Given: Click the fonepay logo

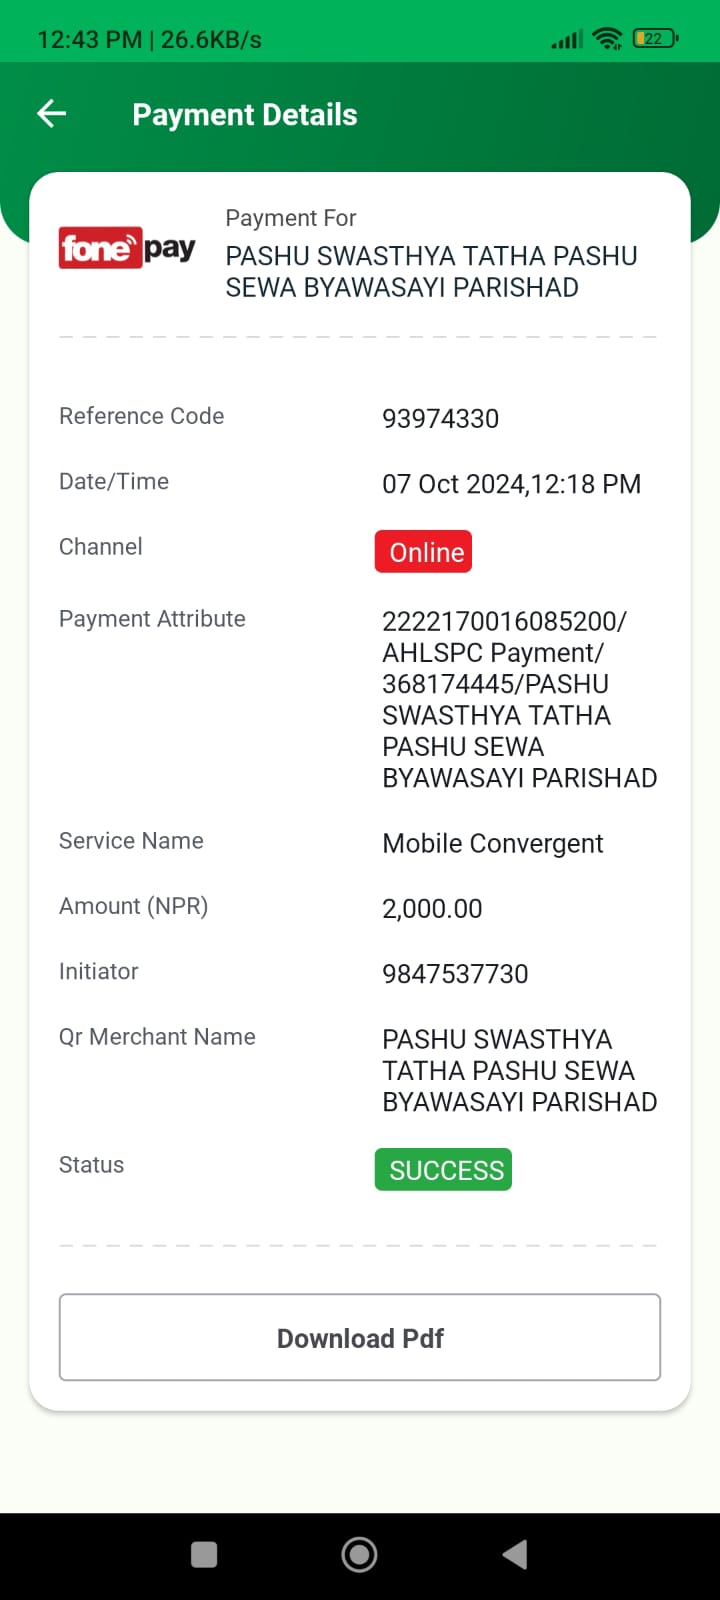Looking at the screenshot, I should [127, 248].
